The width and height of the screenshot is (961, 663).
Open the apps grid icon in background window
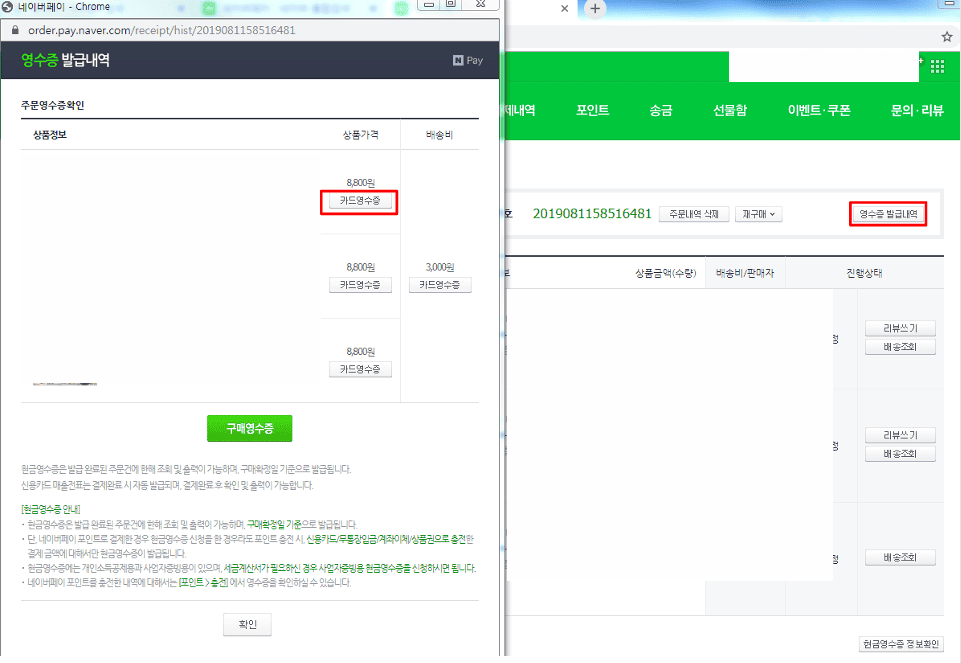[x=937, y=66]
